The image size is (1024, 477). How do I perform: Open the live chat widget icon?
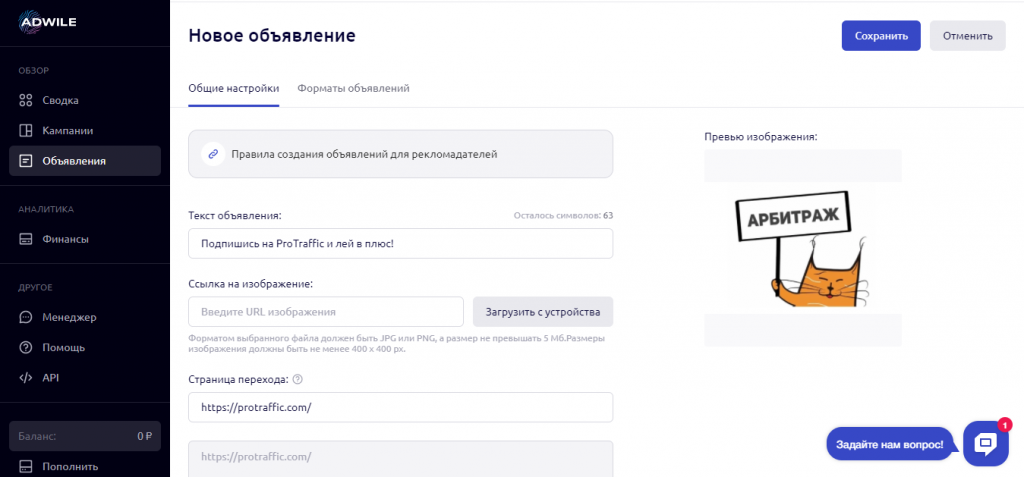985,443
